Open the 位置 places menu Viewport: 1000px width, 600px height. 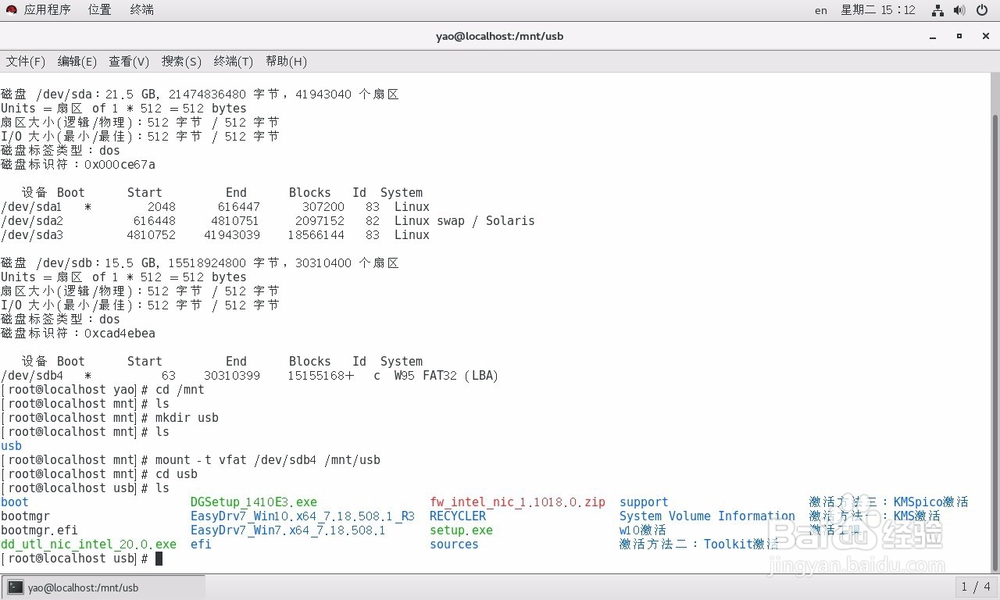[x=99, y=10]
